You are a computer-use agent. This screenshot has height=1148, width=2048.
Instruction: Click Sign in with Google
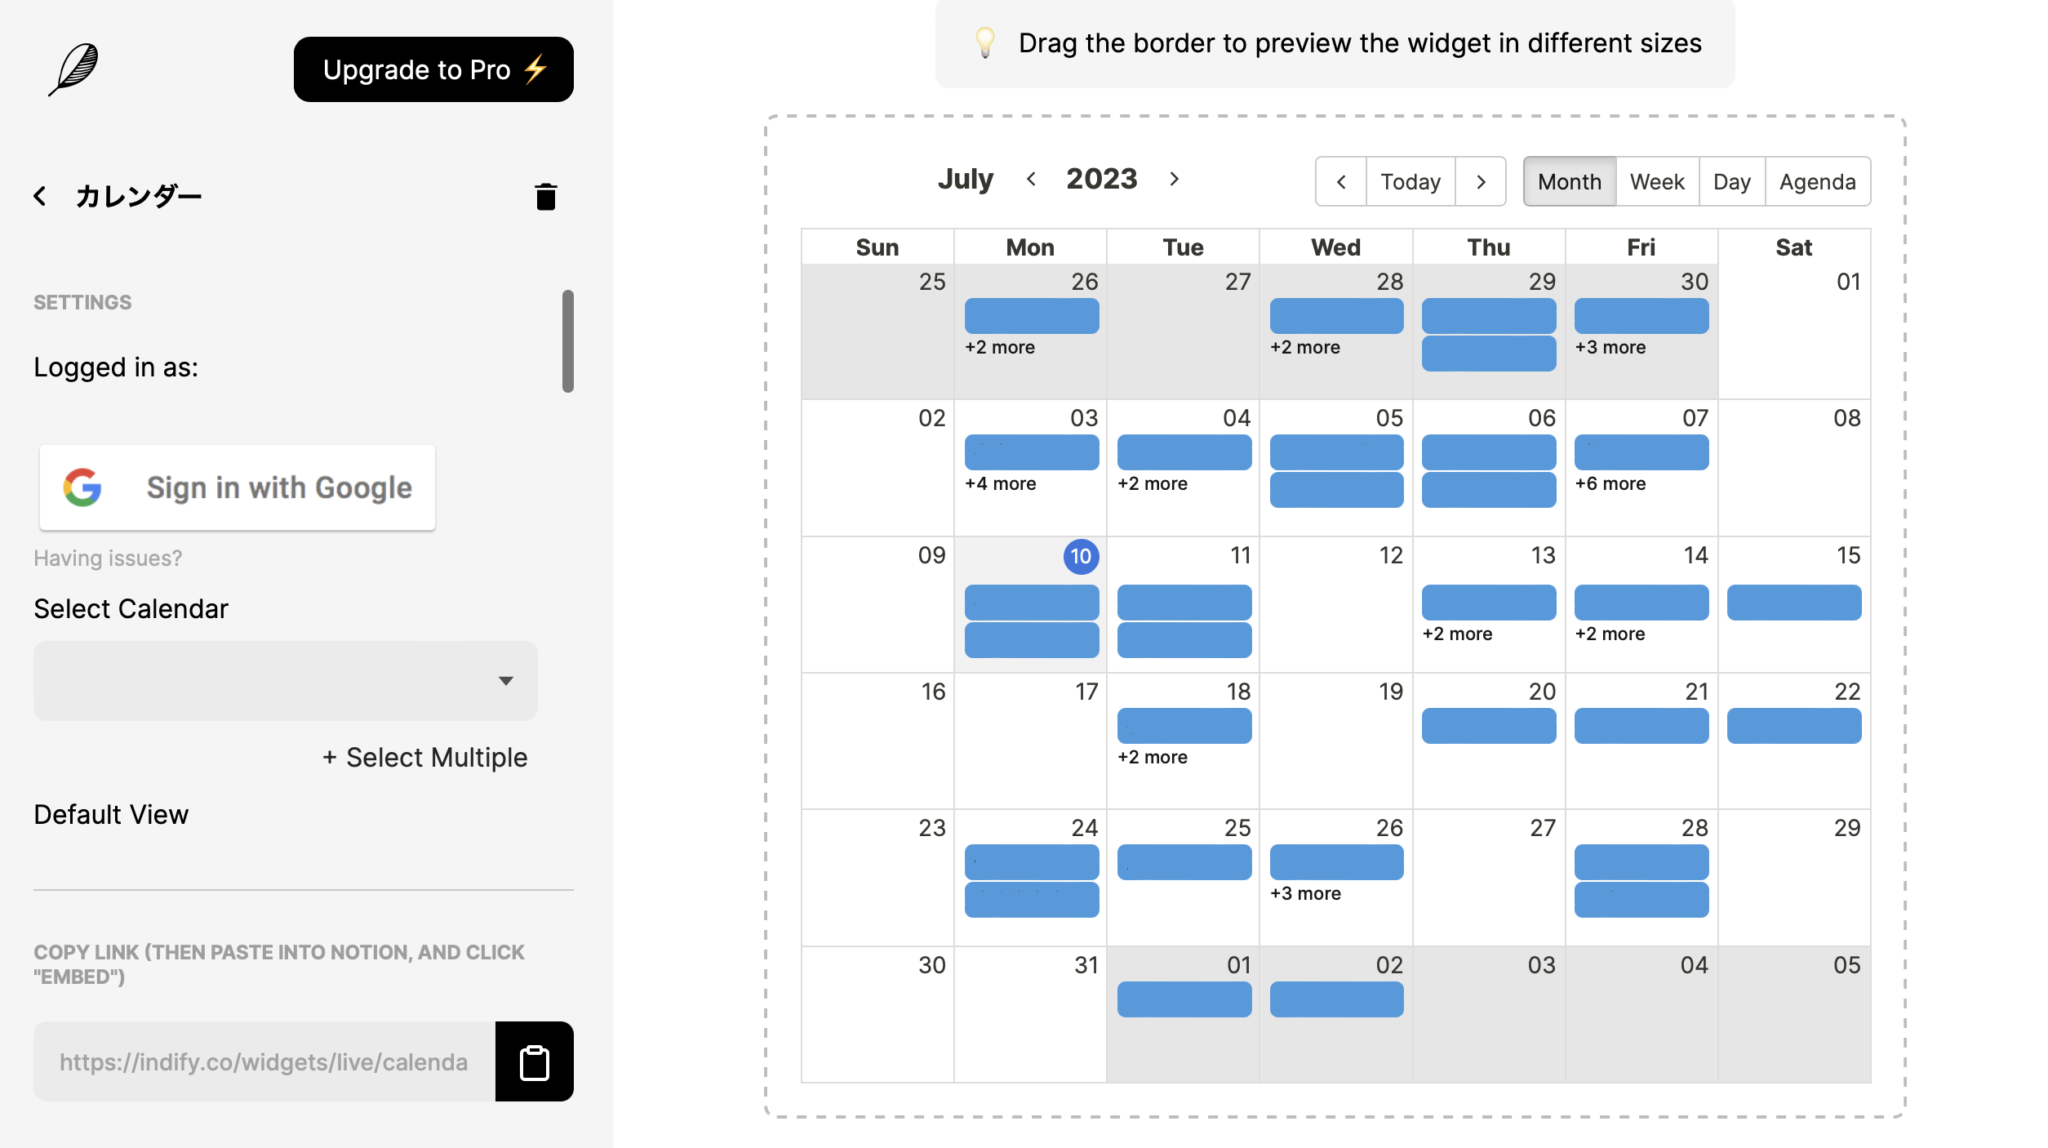237,487
